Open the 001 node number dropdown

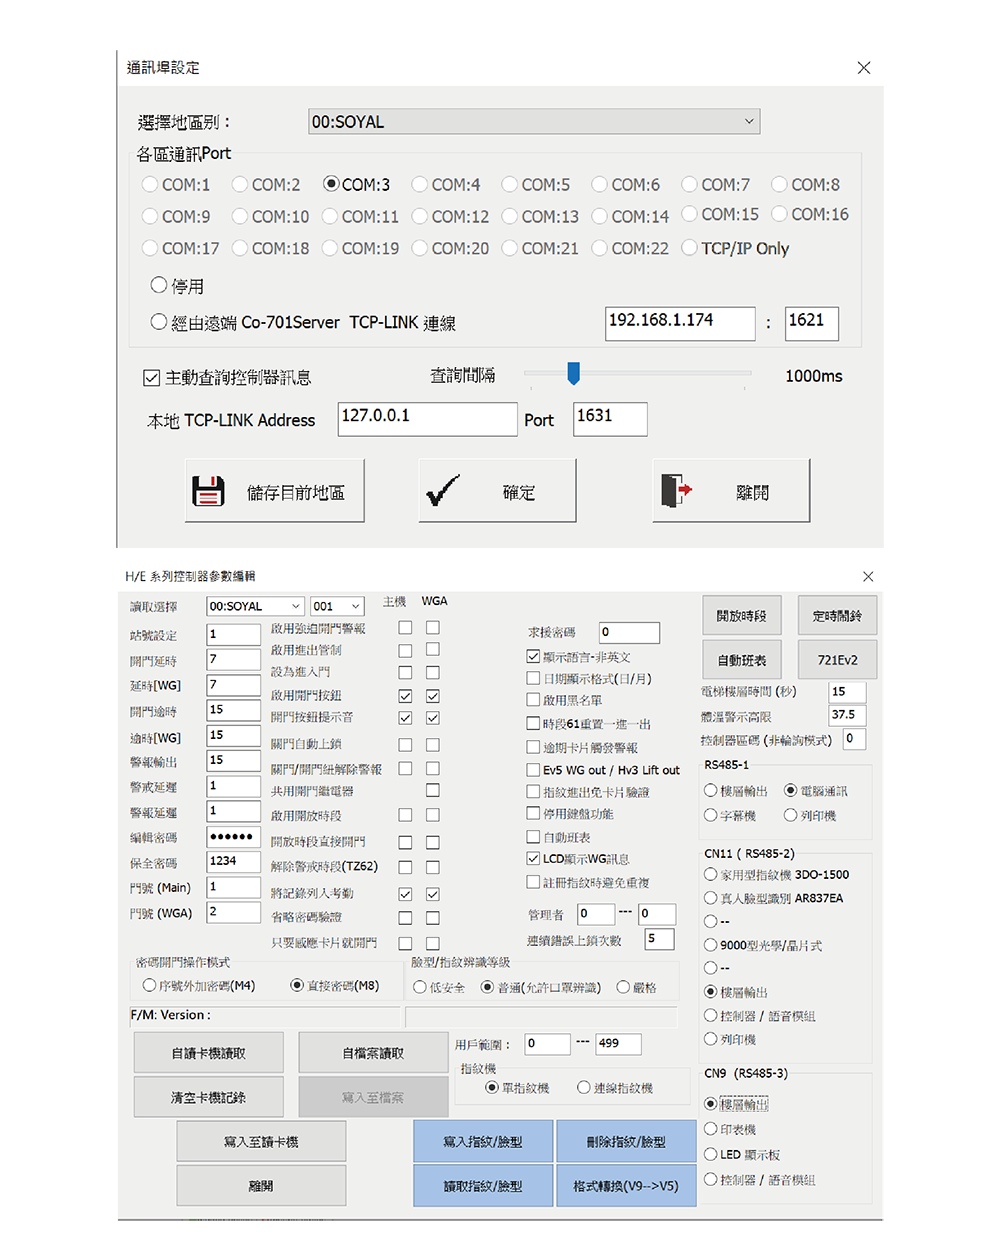pyautogui.click(x=337, y=607)
